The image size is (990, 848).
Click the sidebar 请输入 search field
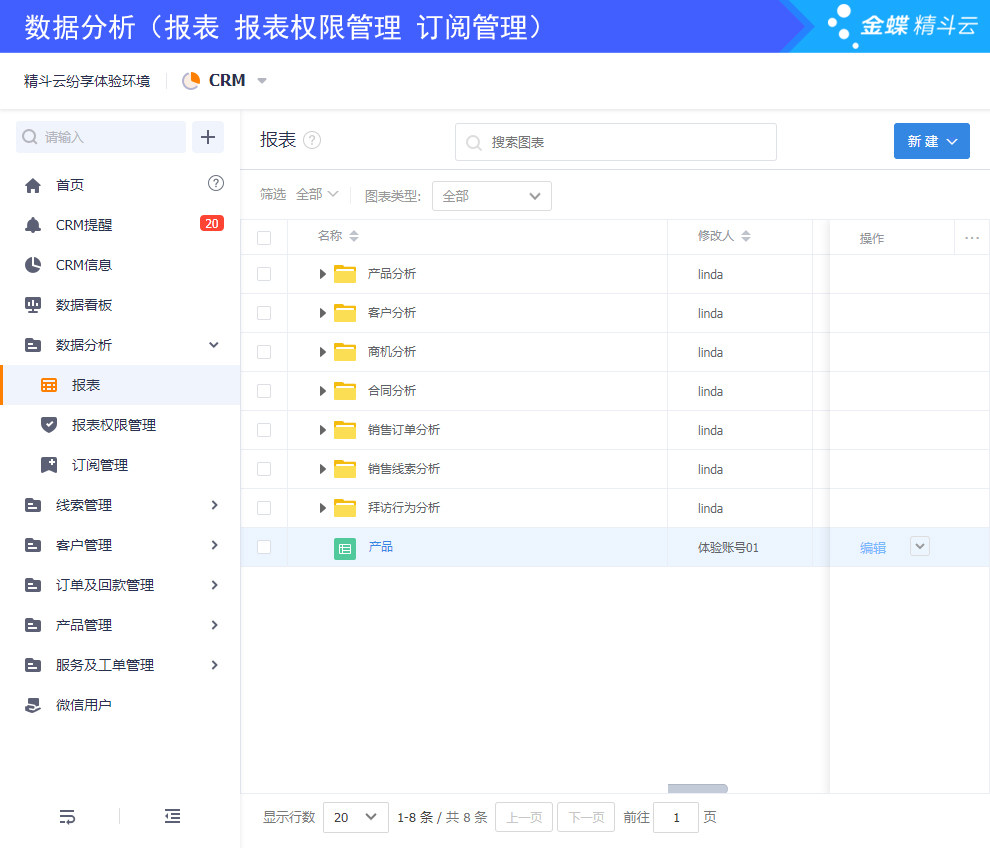(x=101, y=137)
